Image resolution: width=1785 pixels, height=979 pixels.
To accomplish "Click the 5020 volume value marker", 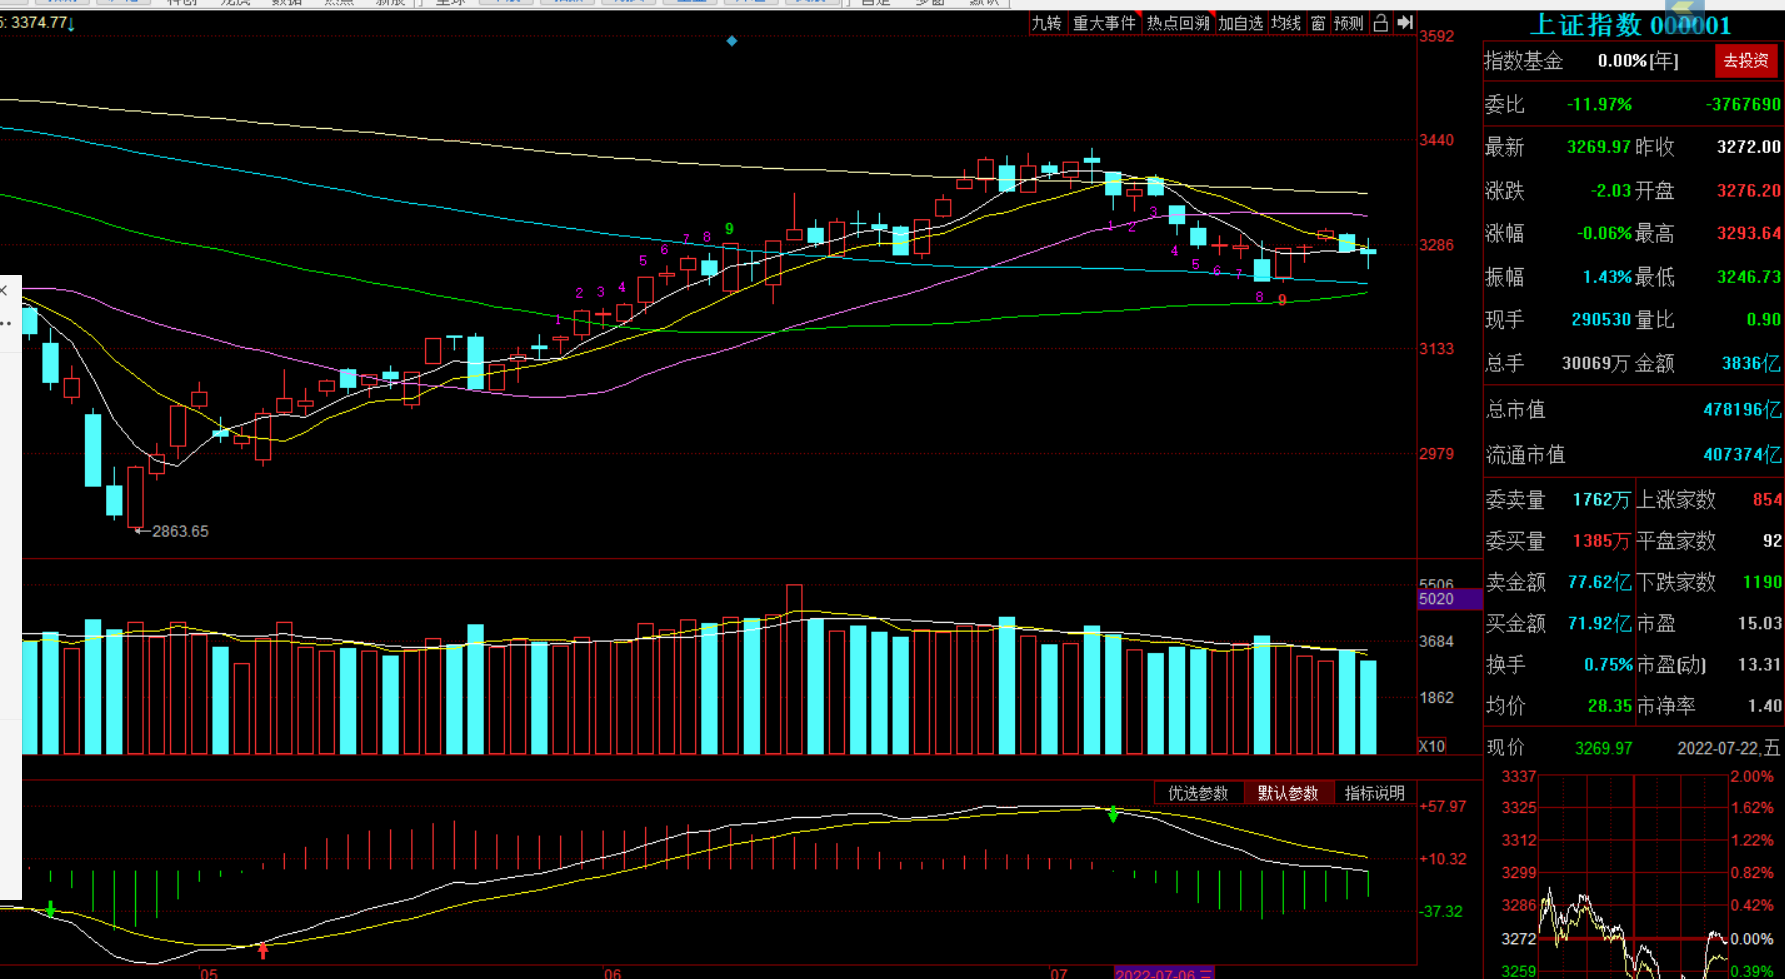I will pos(1449,599).
